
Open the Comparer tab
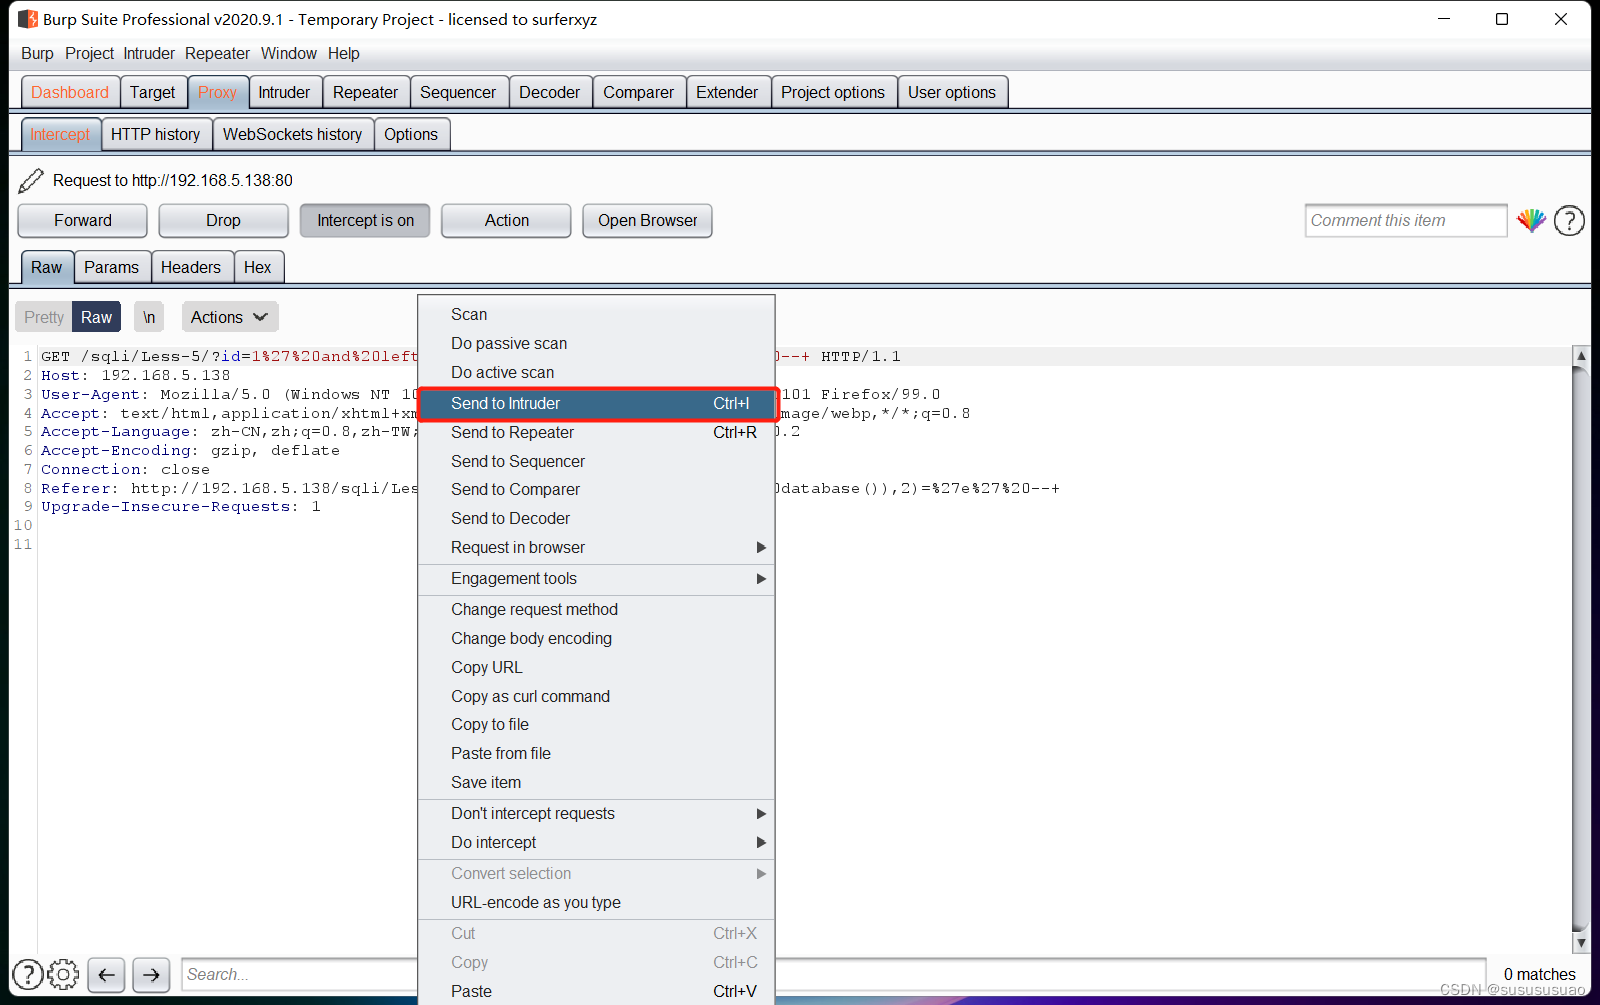point(638,92)
